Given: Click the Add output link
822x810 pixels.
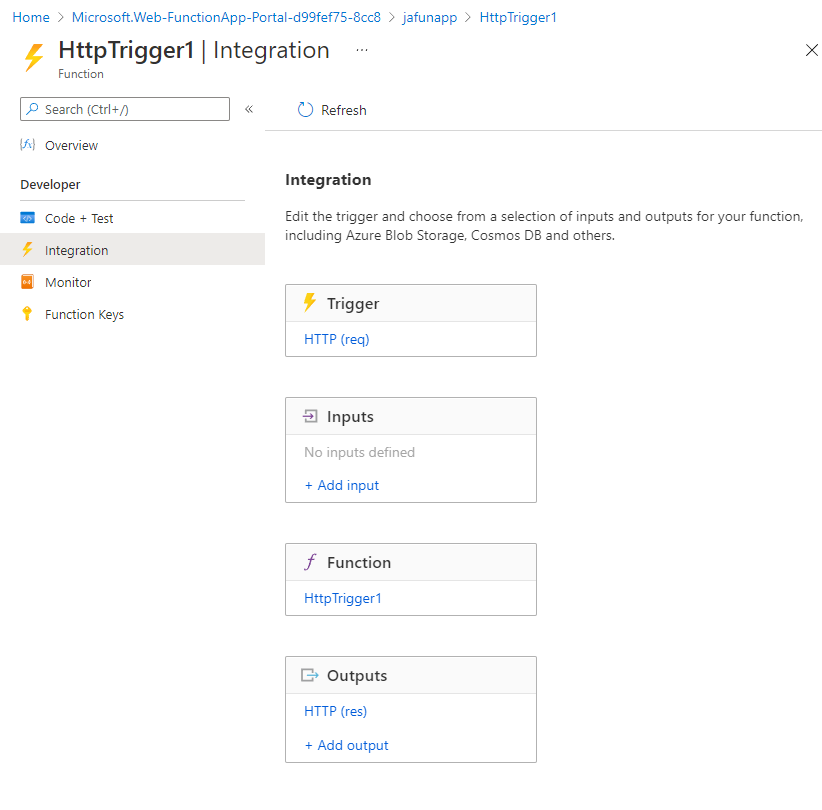Looking at the screenshot, I should [346, 745].
